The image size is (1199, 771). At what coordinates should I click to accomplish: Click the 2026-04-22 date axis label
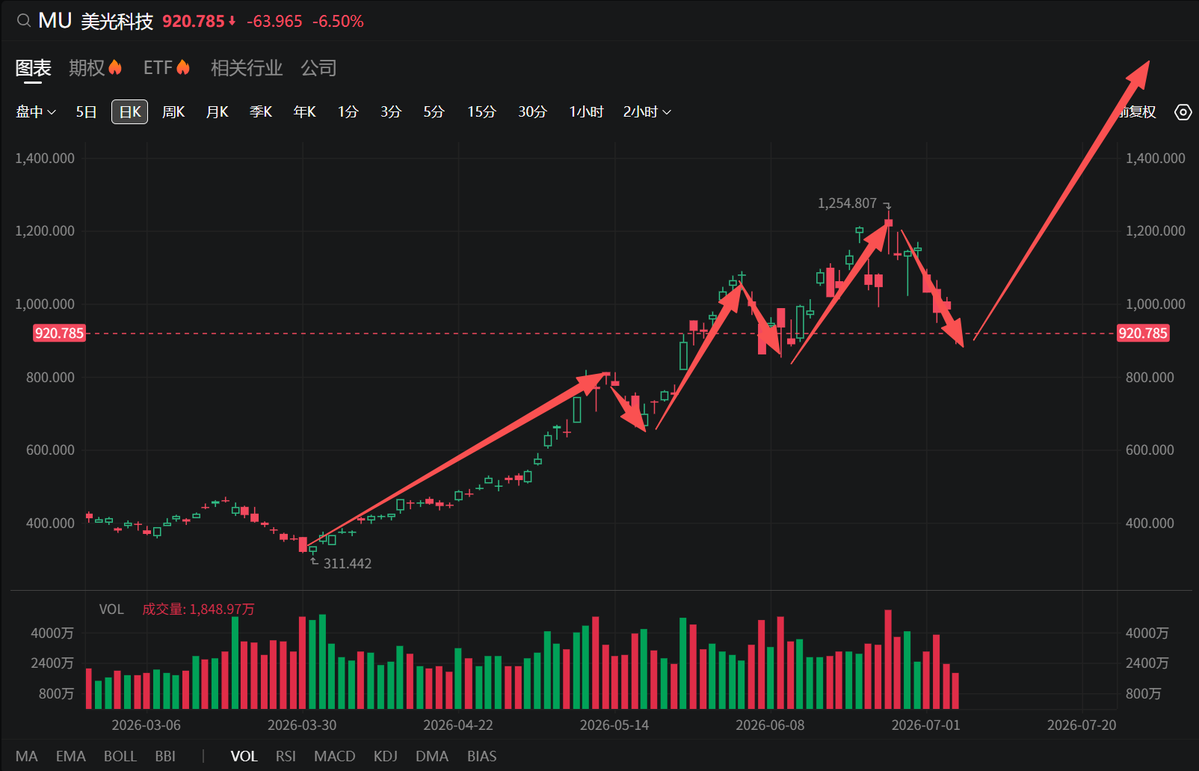tap(458, 724)
